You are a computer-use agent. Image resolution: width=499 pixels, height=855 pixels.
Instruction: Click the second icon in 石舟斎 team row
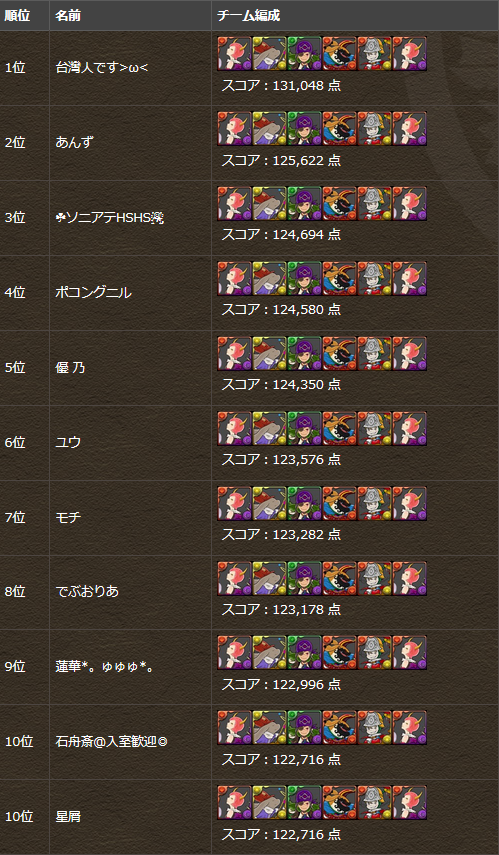tap(269, 727)
